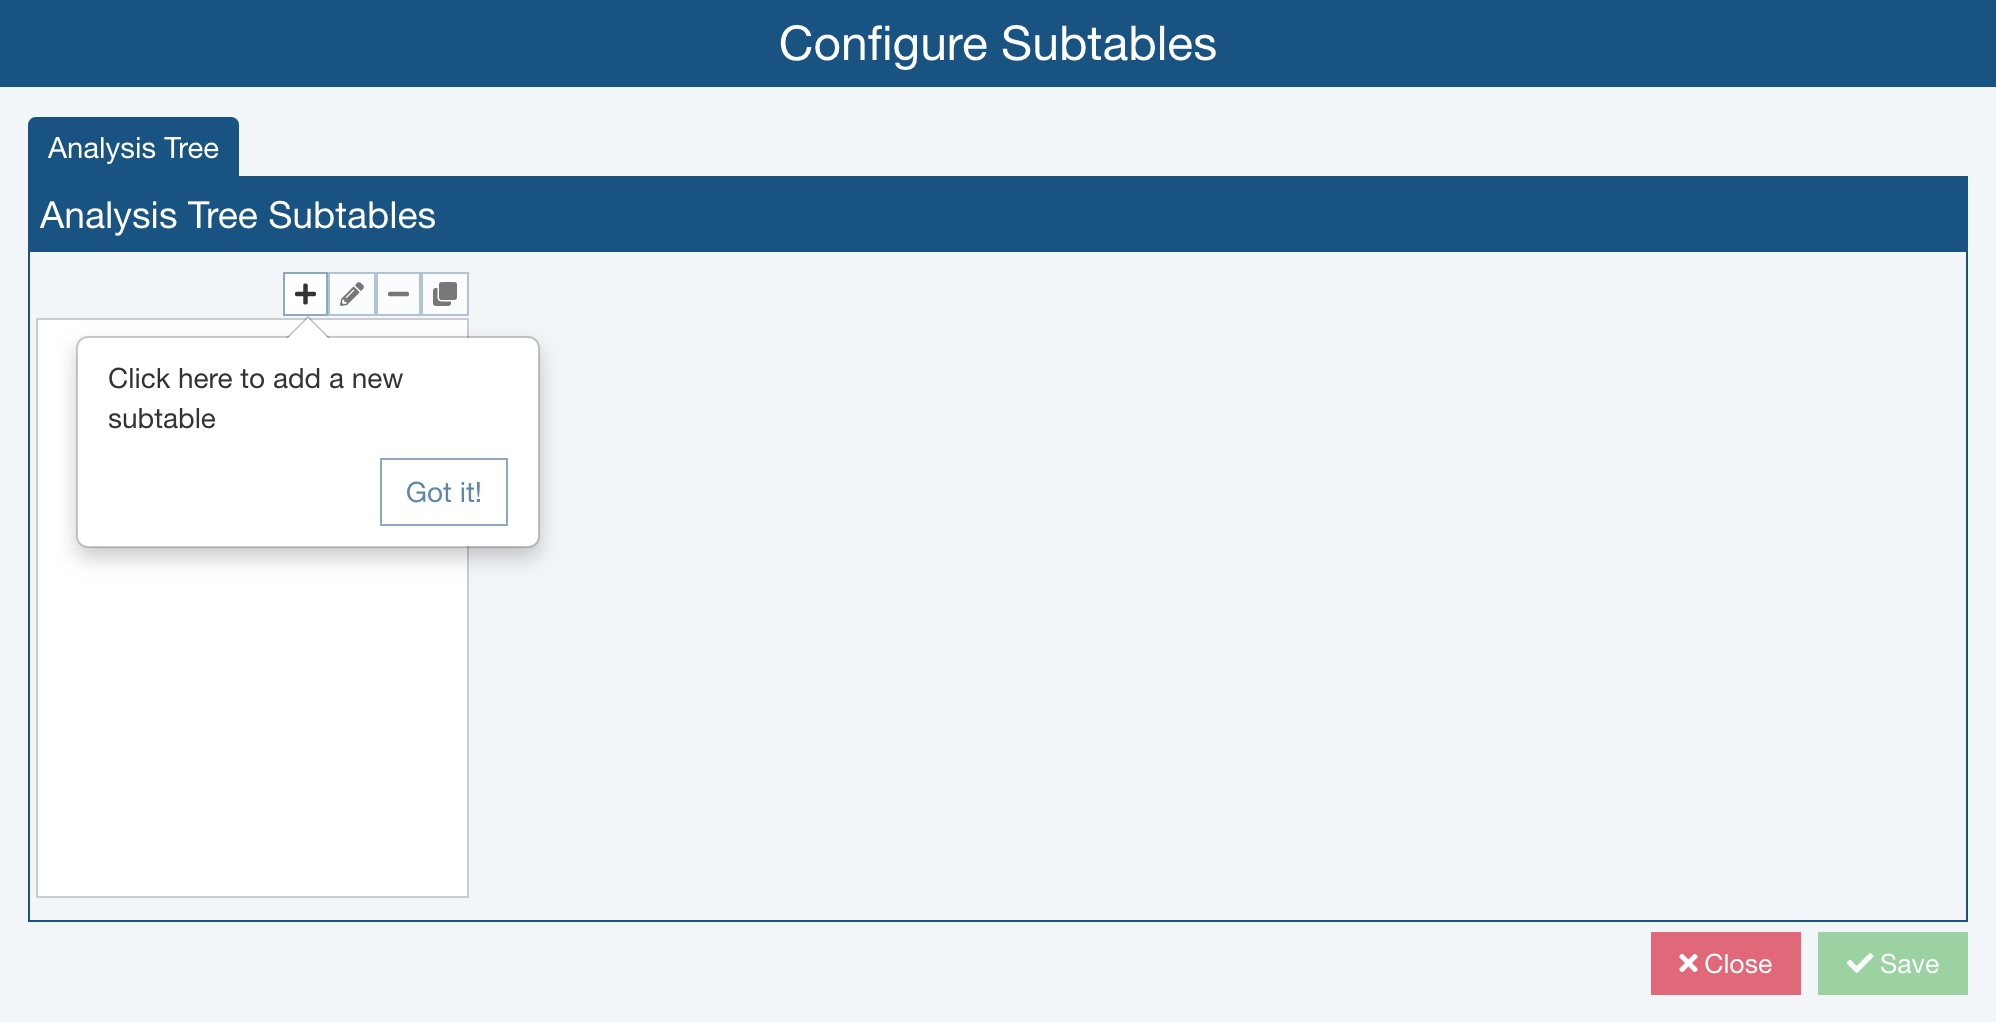Click the pencil icon to edit subtable
The width and height of the screenshot is (1996, 1022).
pyautogui.click(x=352, y=294)
